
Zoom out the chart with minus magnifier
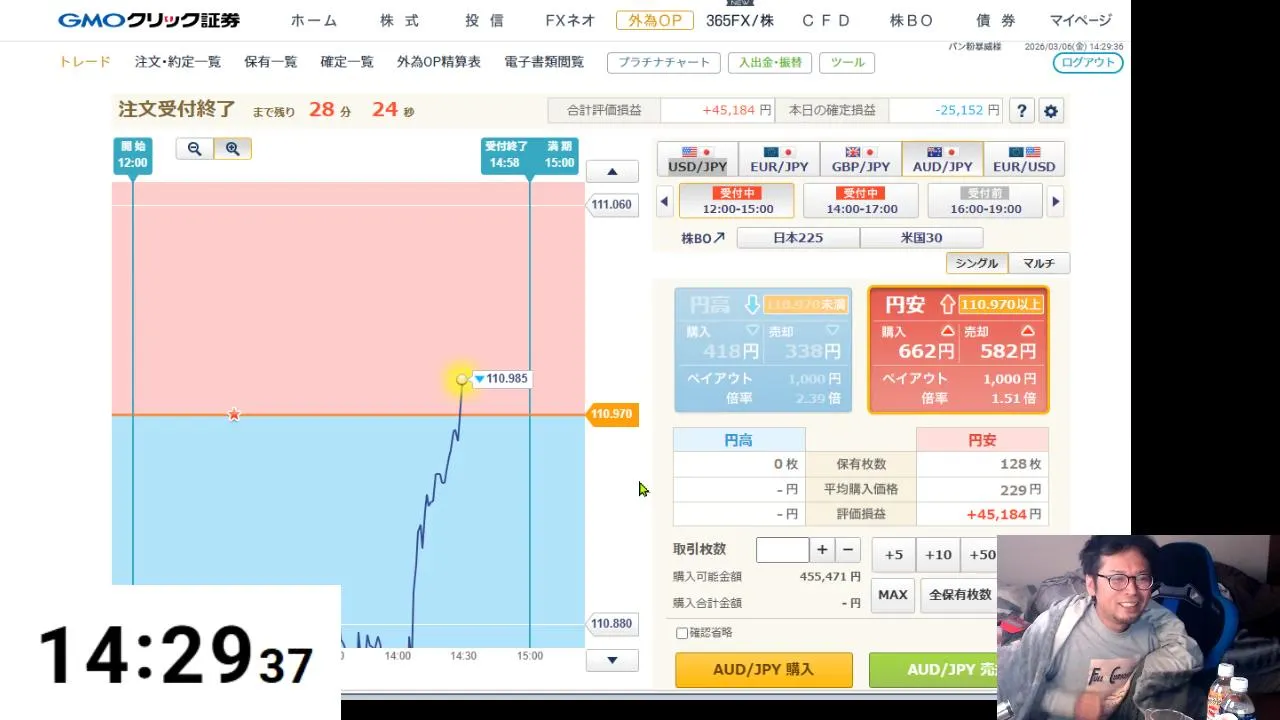195,149
